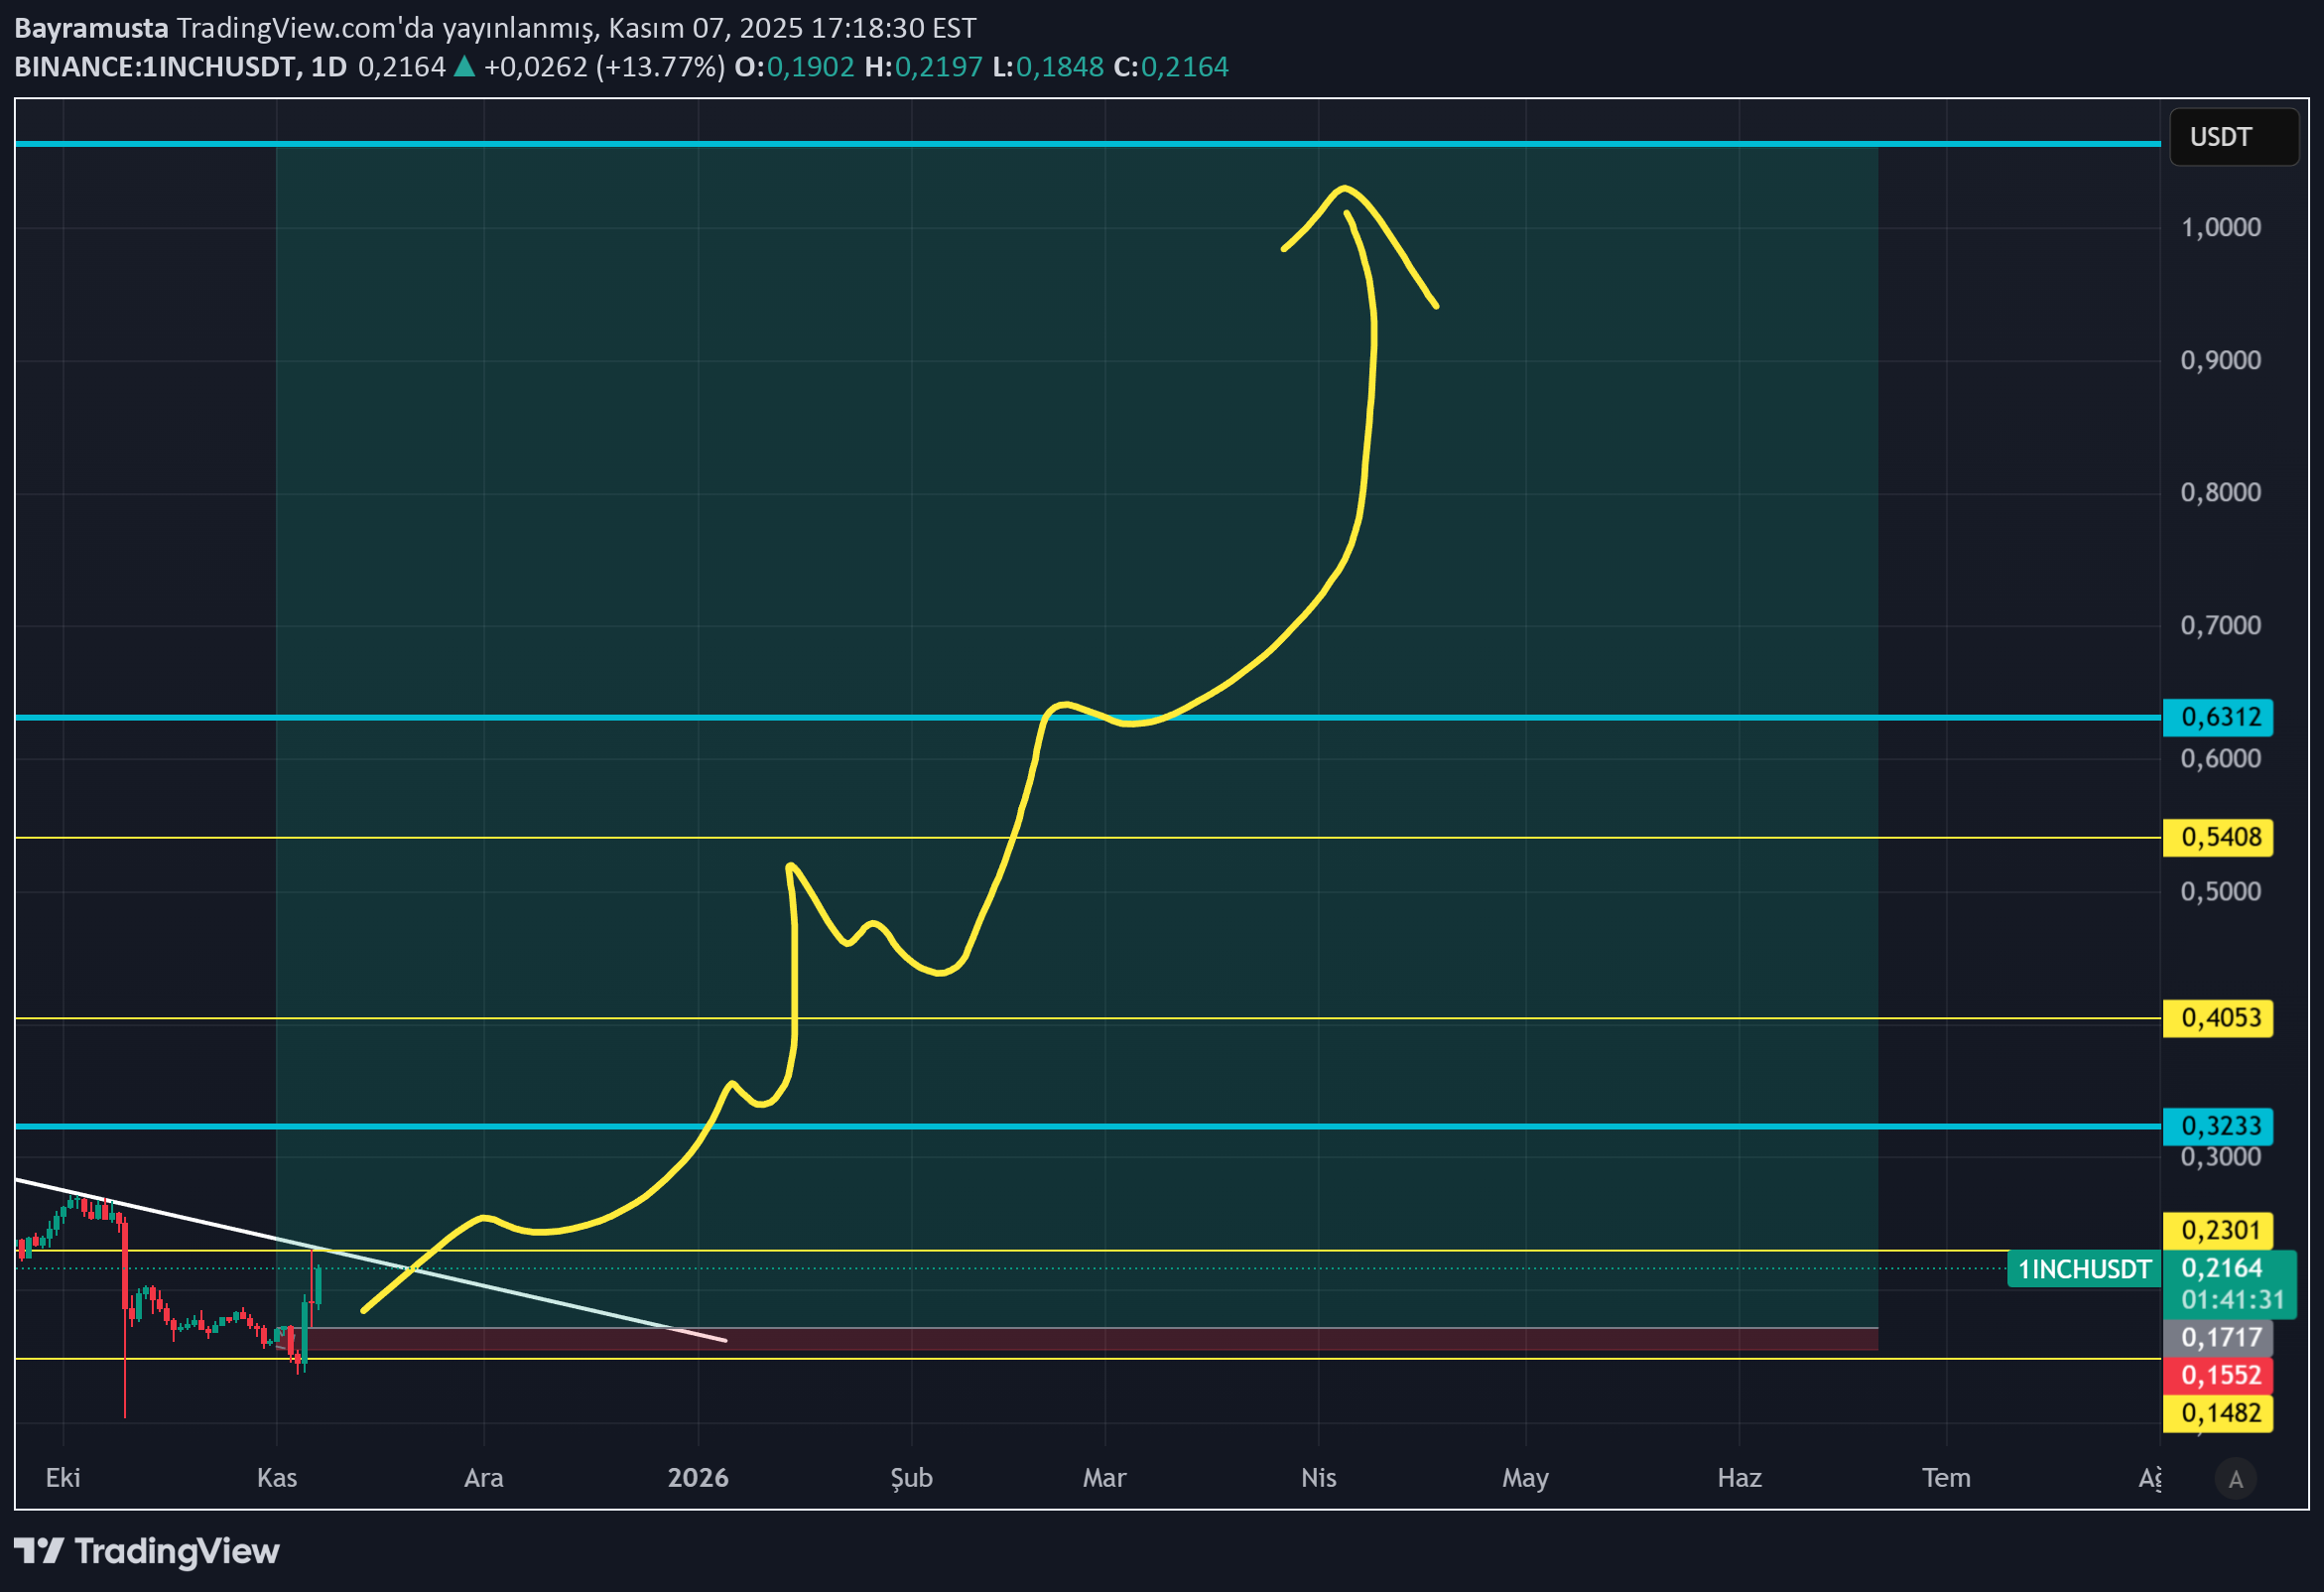Click the TradingView logo icon
Image resolution: width=2324 pixels, height=1592 pixels.
pyautogui.click(x=38, y=1551)
